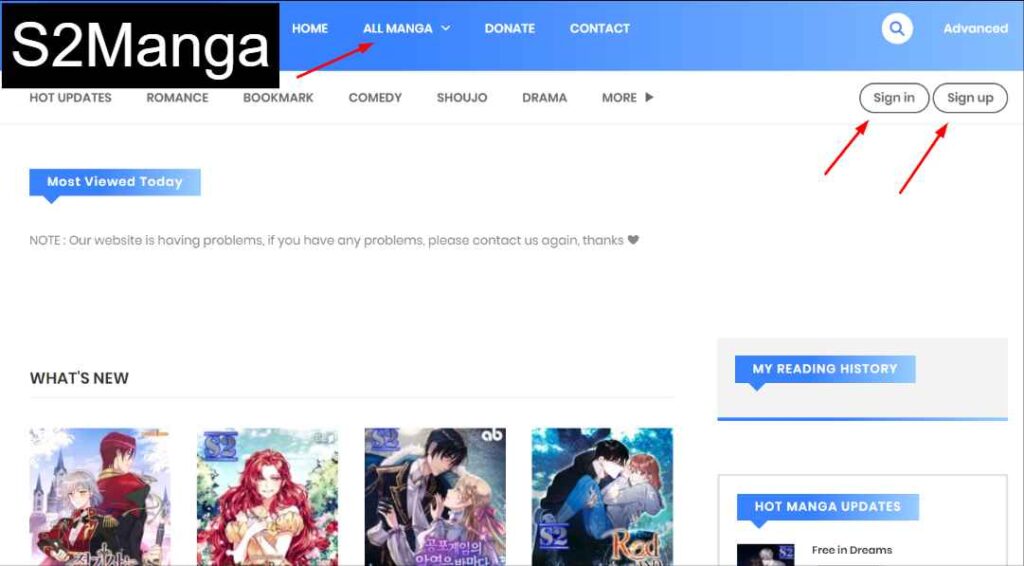This screenshot has width=1024, height=566.
Task: Open the Free in Dreams title link
Action: coord(852,550)
